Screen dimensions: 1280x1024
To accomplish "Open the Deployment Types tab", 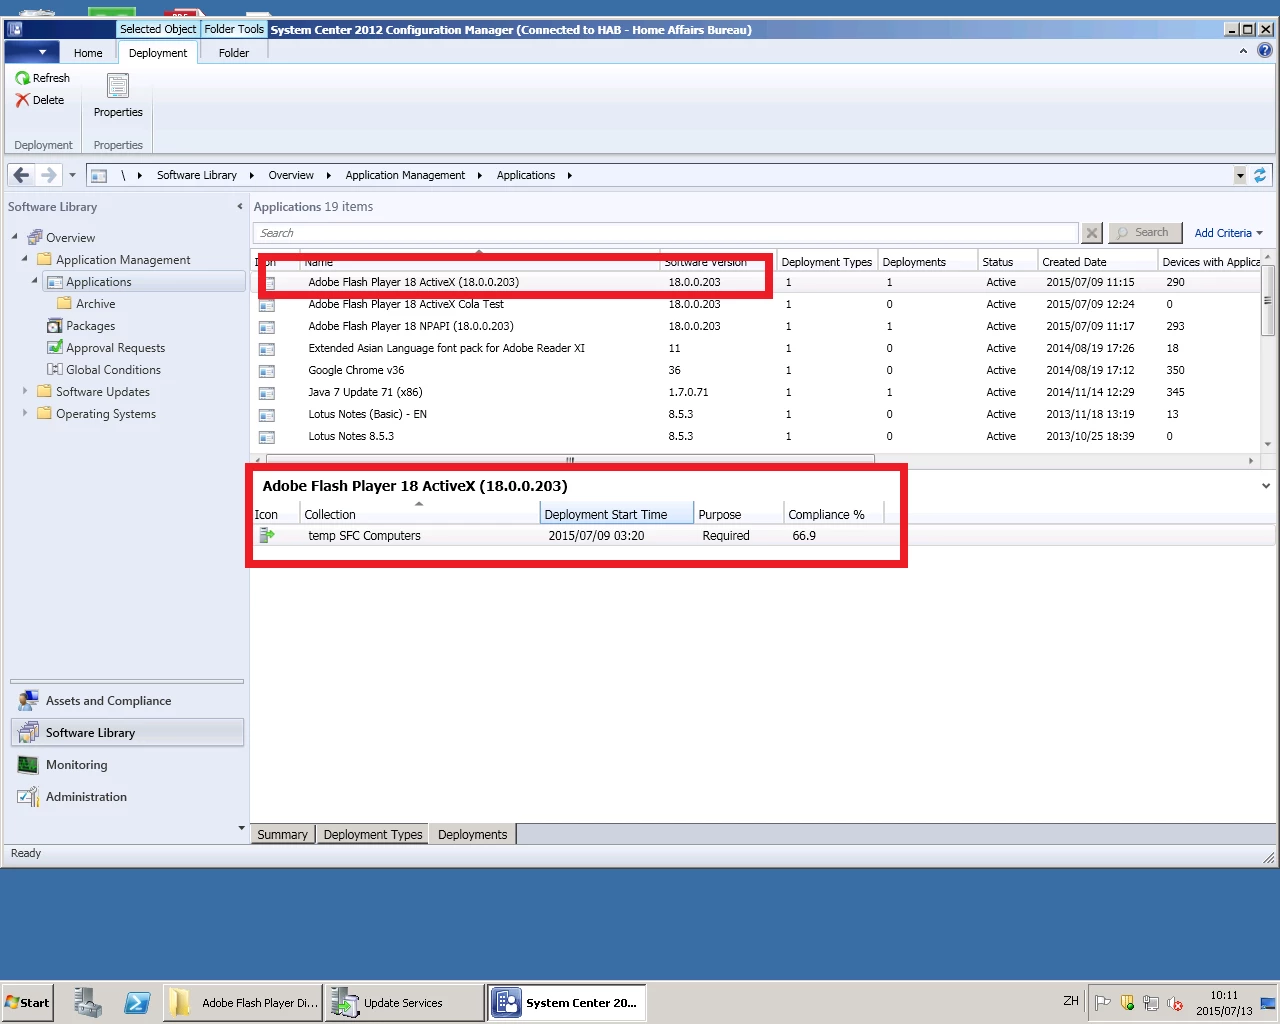I will coord(373,834).
